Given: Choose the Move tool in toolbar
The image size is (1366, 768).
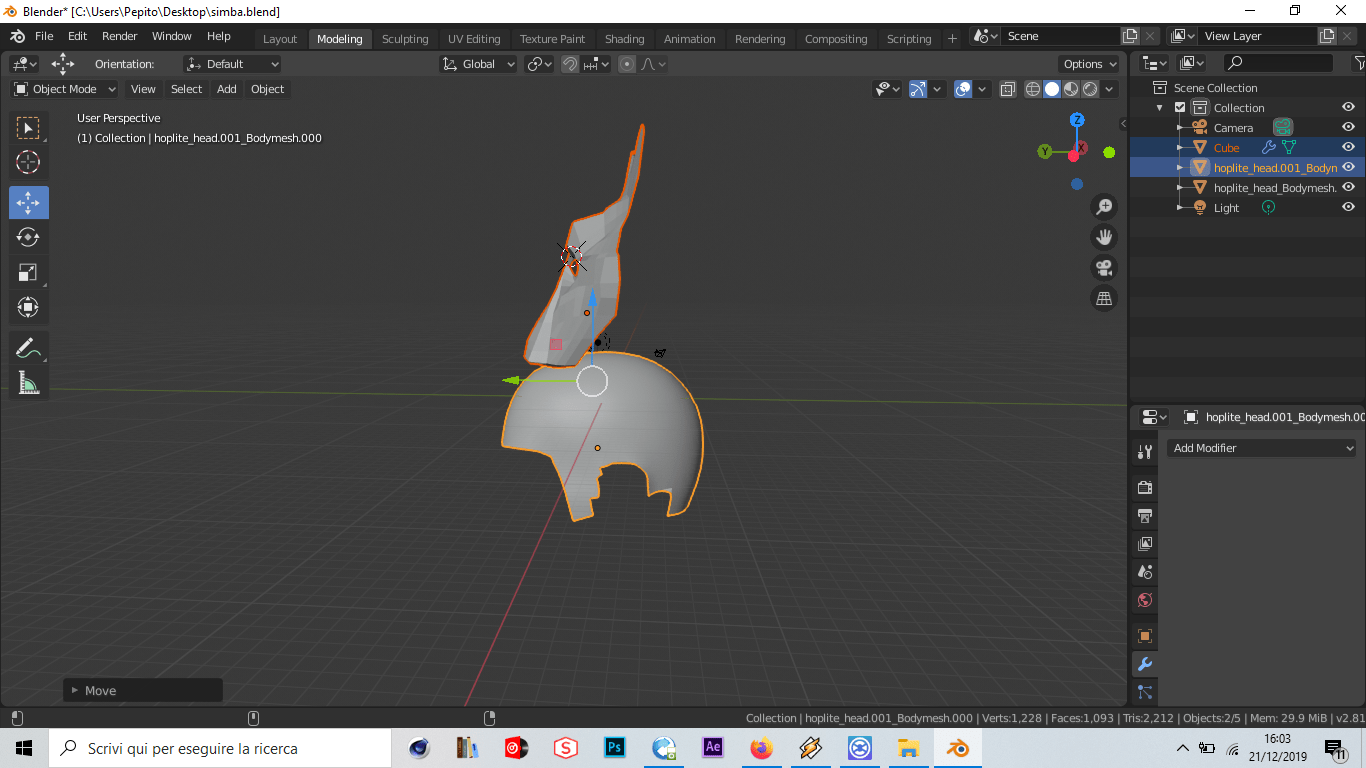Looking at the screenshot, I should pos(28,202).
